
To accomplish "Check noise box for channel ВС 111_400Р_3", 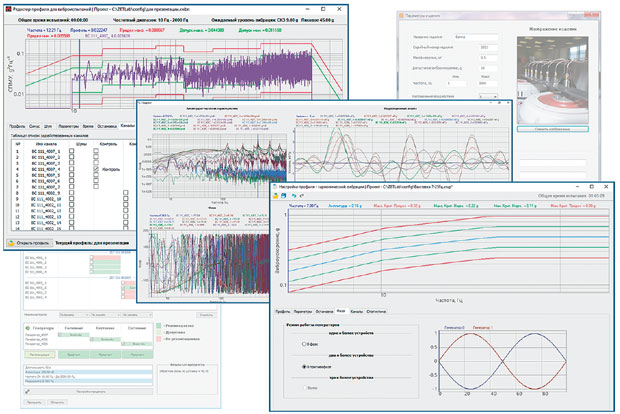I will 72,163.
